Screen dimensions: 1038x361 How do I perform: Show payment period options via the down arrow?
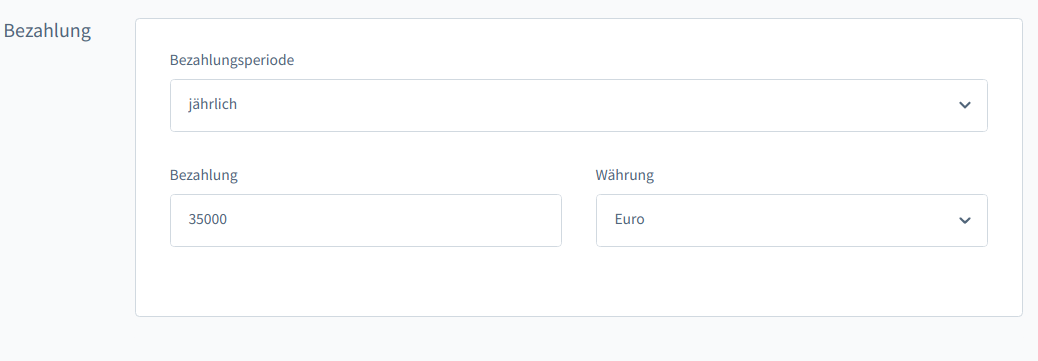click(x=965, y=105)
